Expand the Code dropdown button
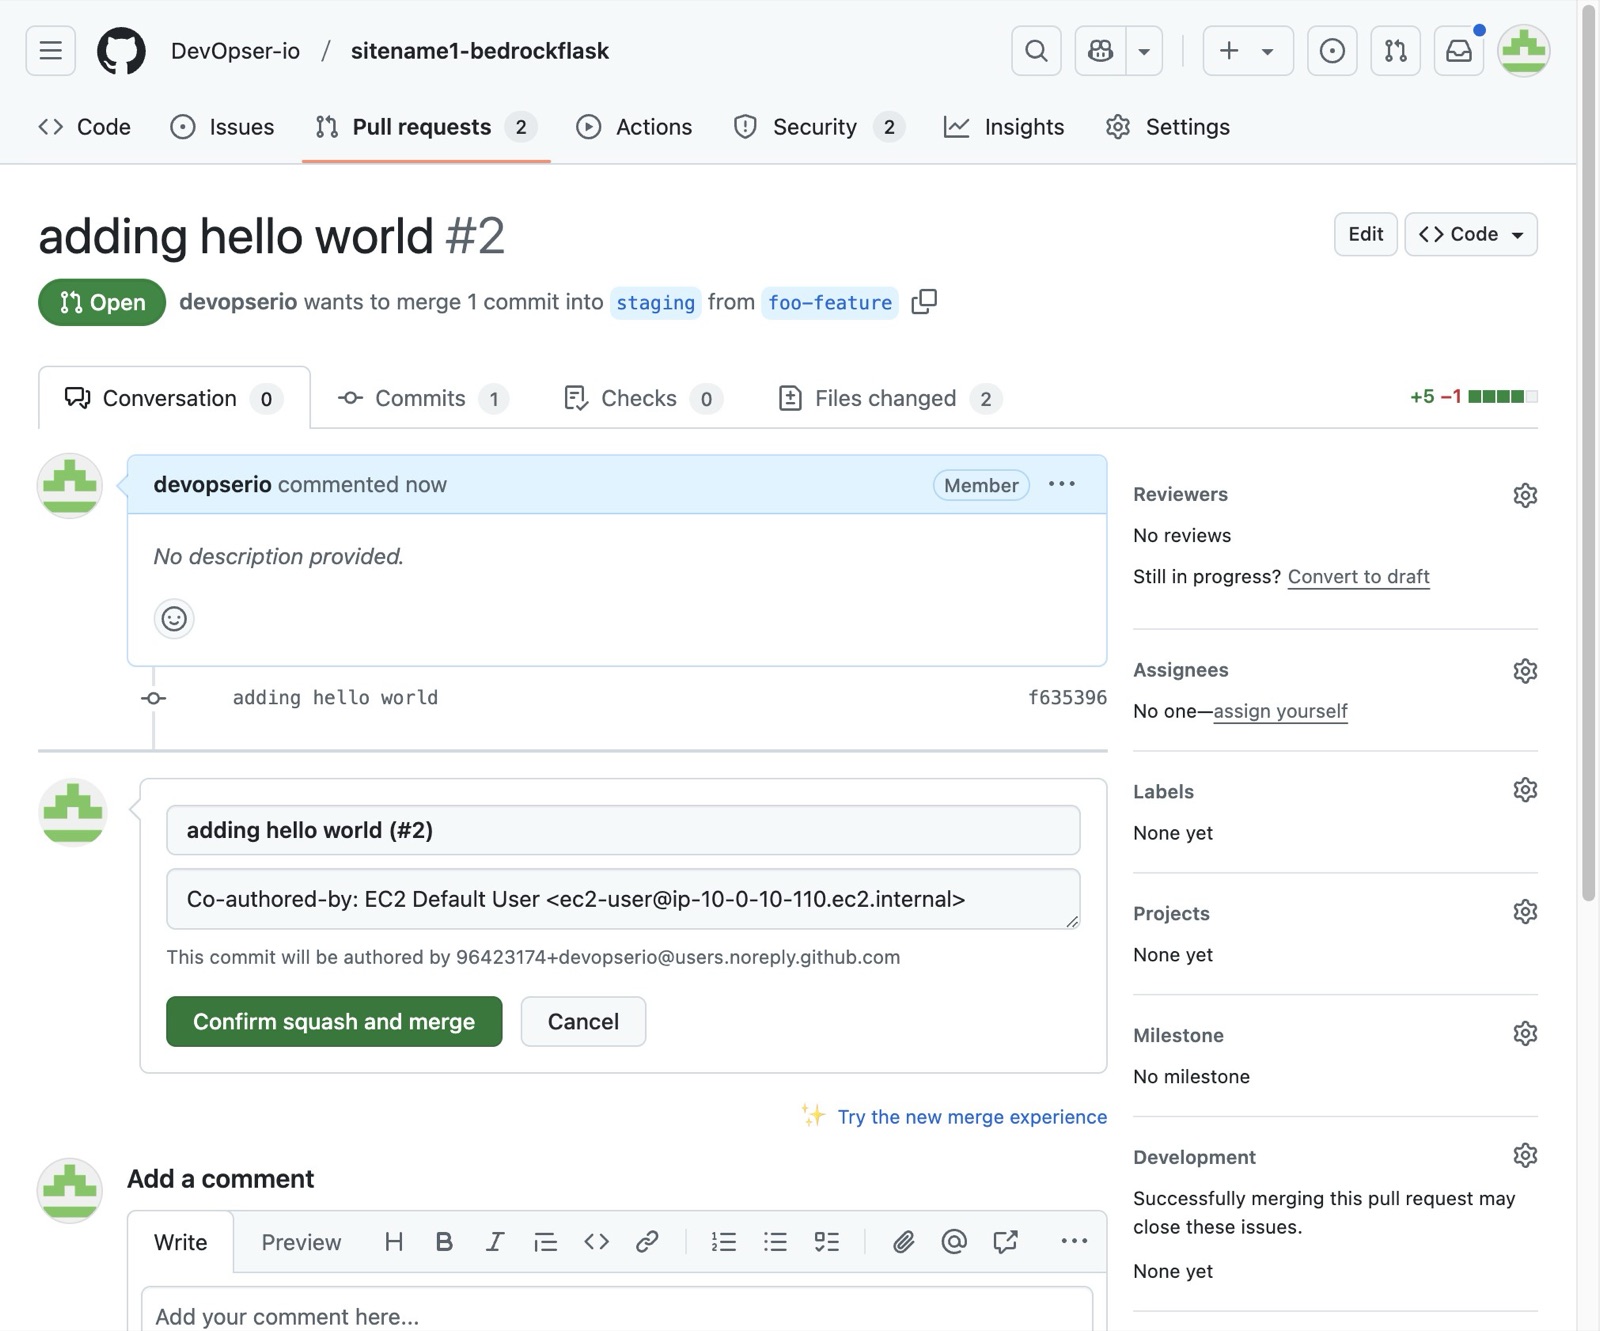This screenshot has width=1600, height=1331. click(1470, 234)
